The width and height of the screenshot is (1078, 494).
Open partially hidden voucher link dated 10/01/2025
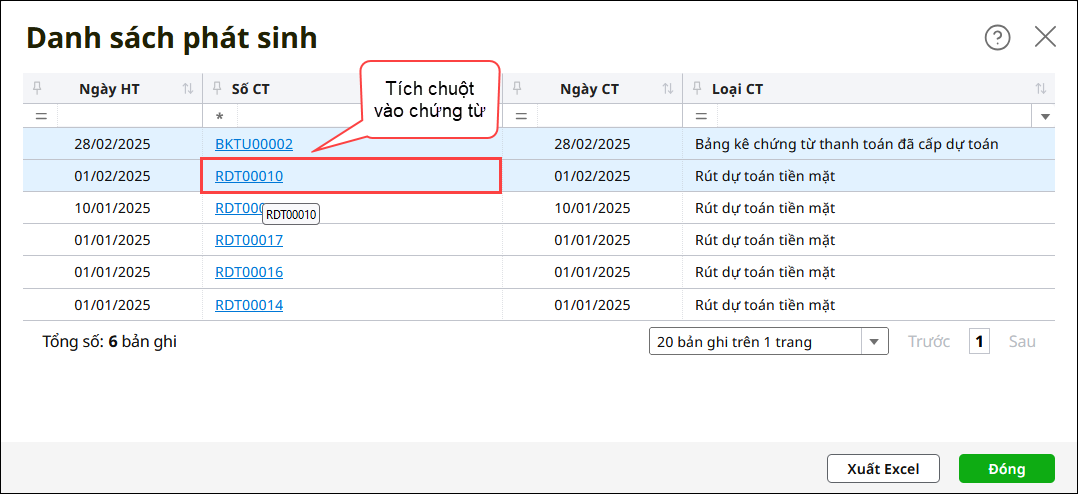[x=239, y=207]
